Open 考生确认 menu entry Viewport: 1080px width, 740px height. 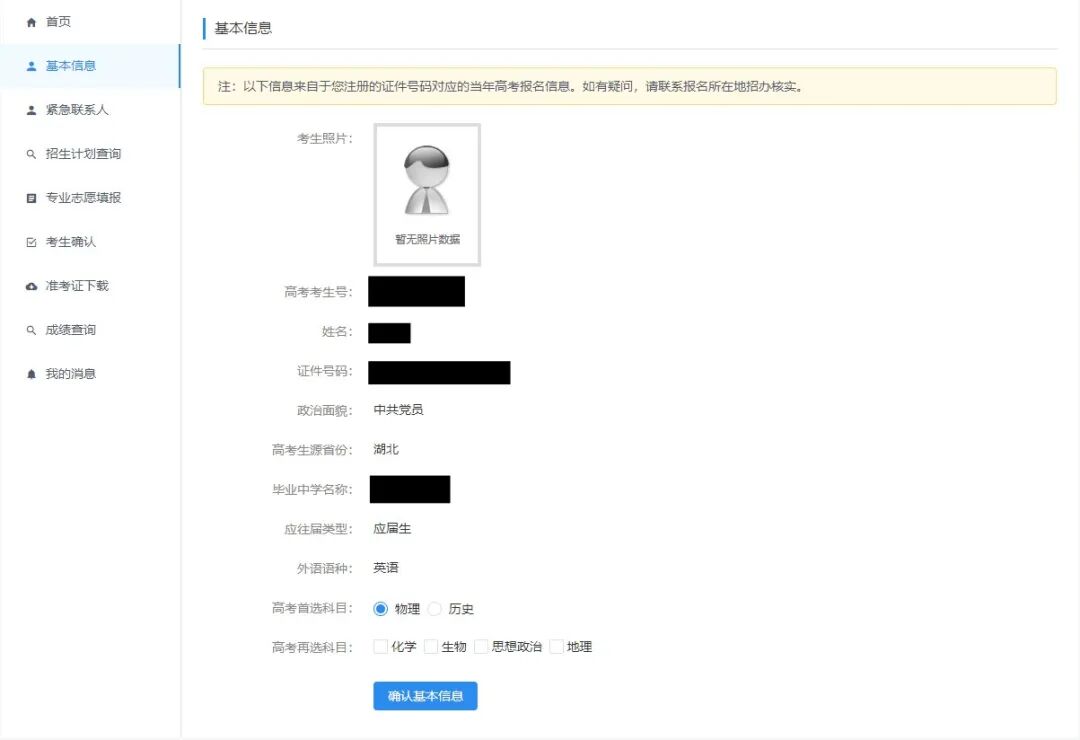point(90,243)
